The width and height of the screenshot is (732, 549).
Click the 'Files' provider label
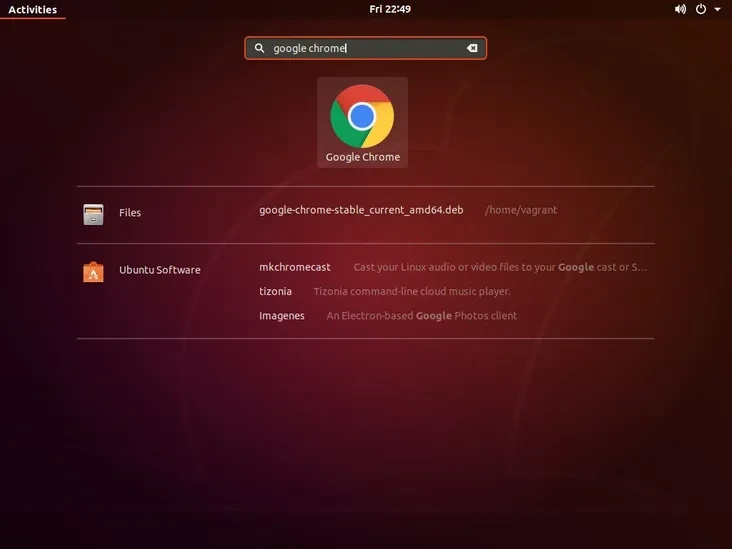point(130,213)
